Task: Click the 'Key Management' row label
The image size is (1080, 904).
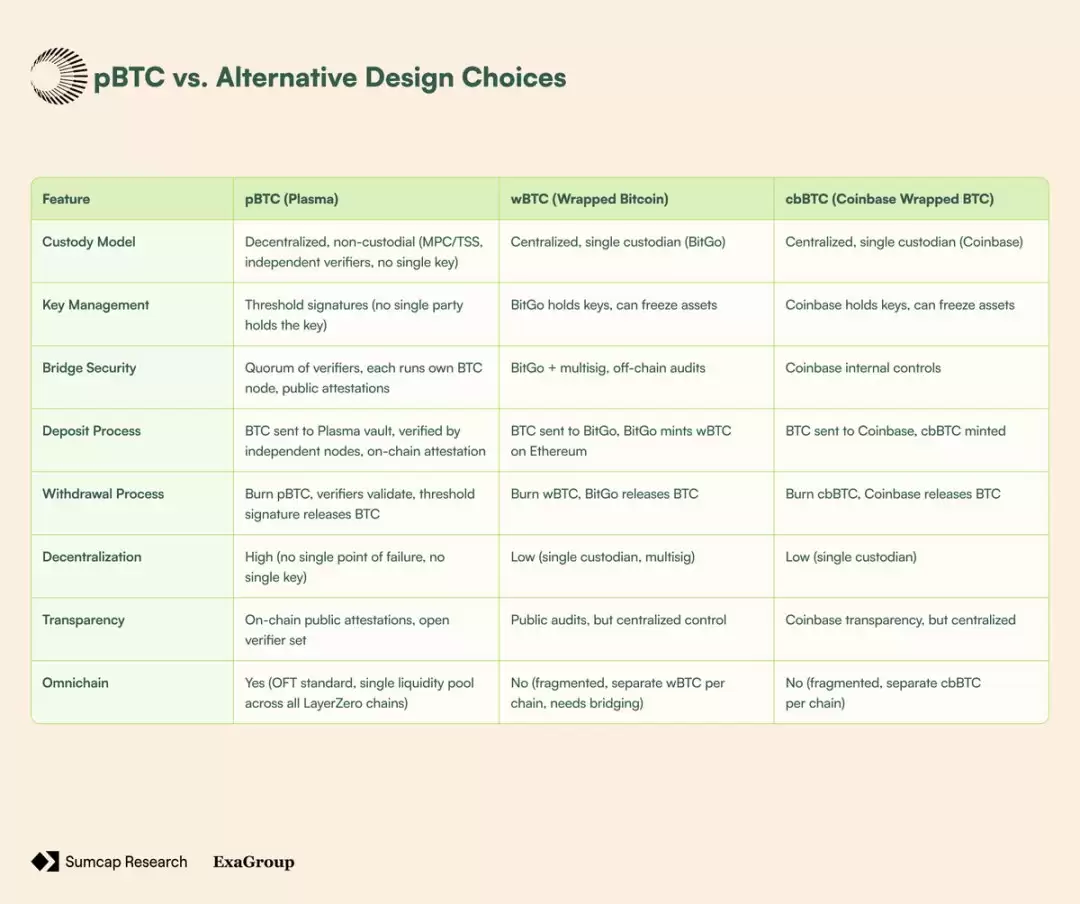Action: click(96, 305)
